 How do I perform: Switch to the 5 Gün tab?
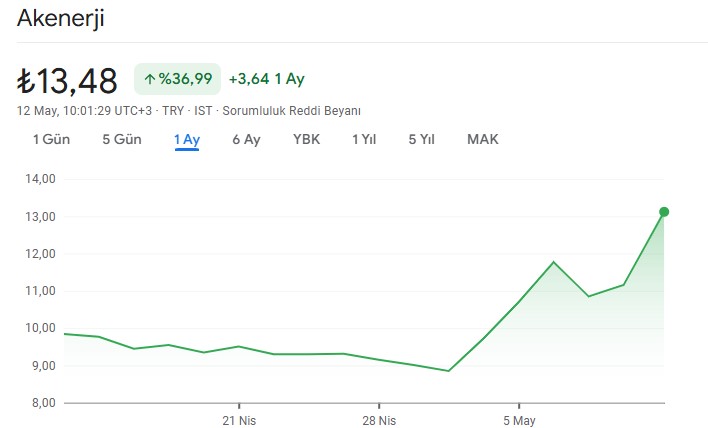tap(122, 140)
